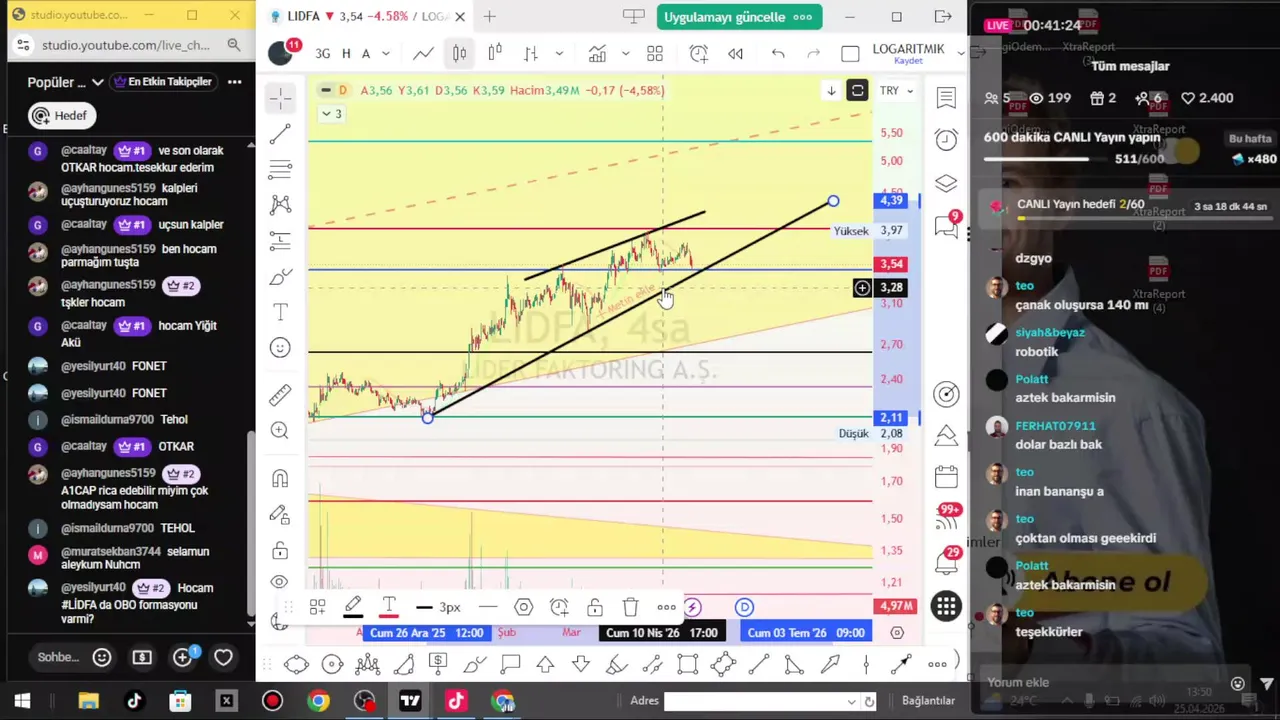Image resolution: width=1280 pixels, height=720 pixels.
Task: Change the text color of selected drawing
Action: 389,606
